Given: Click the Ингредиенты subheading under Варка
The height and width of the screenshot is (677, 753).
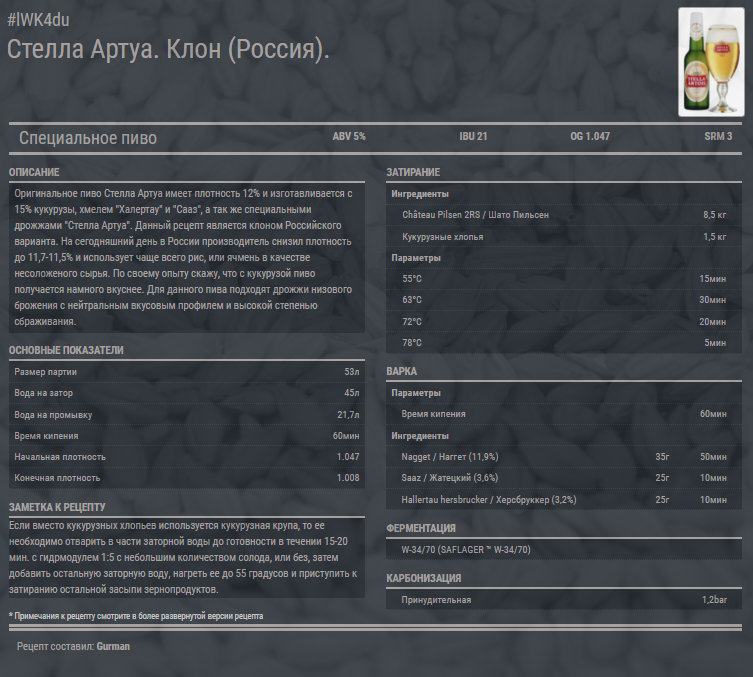Looking at the screenshot, I should 420,436.
